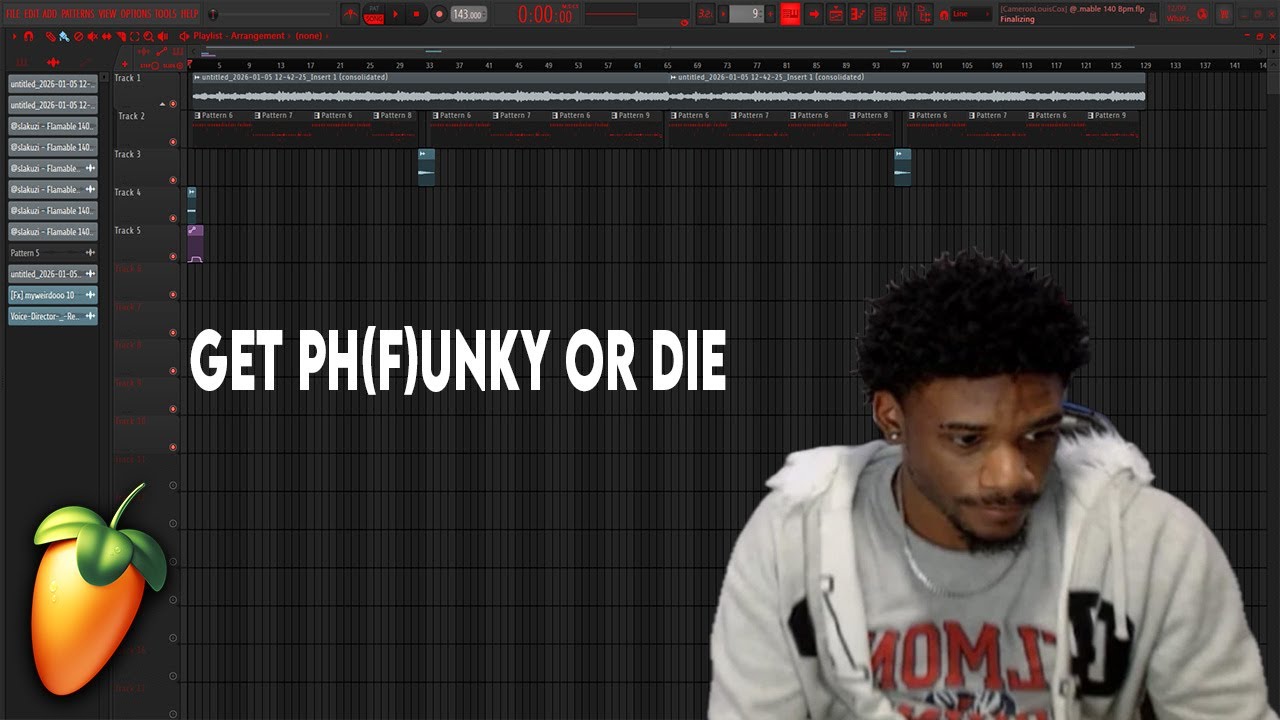Open the Line snap dropdown
Viewport: 1280px width, 720px height.
(972, 14)
